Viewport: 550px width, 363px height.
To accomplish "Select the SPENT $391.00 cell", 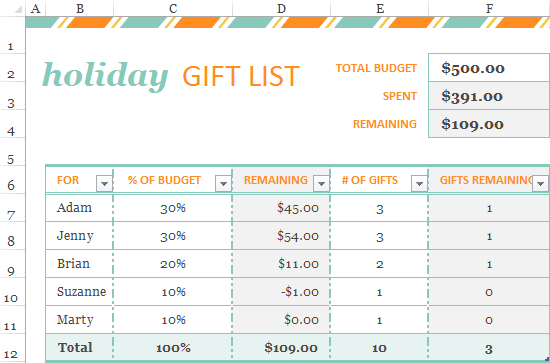I will click(489, 96).
